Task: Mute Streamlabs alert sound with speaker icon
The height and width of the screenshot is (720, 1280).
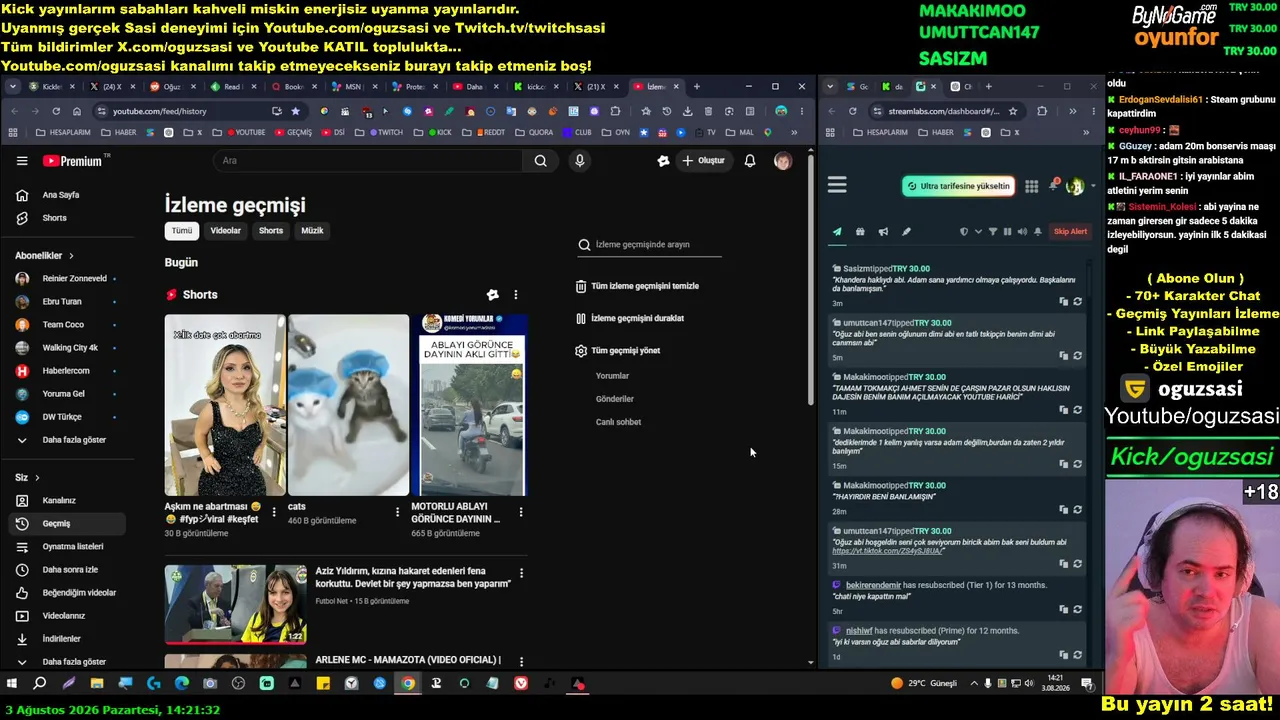Action: (1022, 232)
